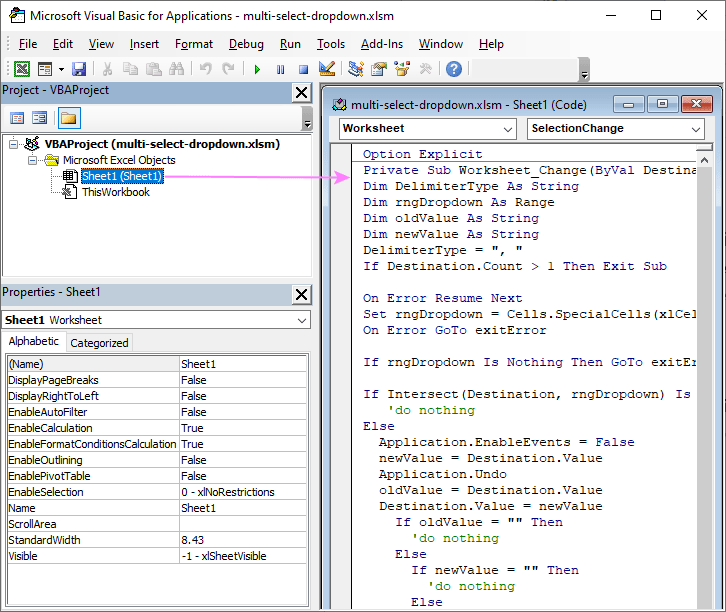This screenshot has width=726, height=612.
Task: Click the Toolbox wrench icon
Action: (x=425, y=69)
